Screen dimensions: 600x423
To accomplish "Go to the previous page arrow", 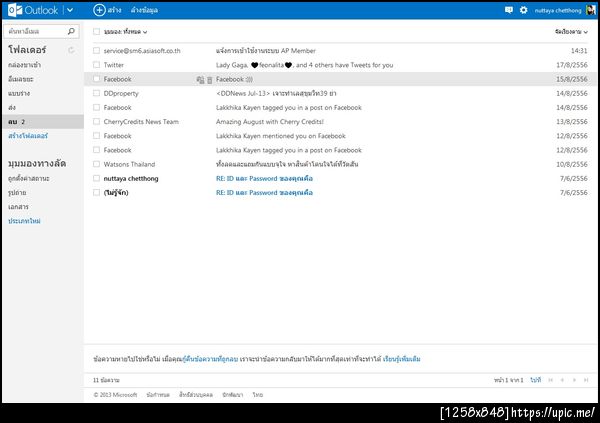I will 562,380.
